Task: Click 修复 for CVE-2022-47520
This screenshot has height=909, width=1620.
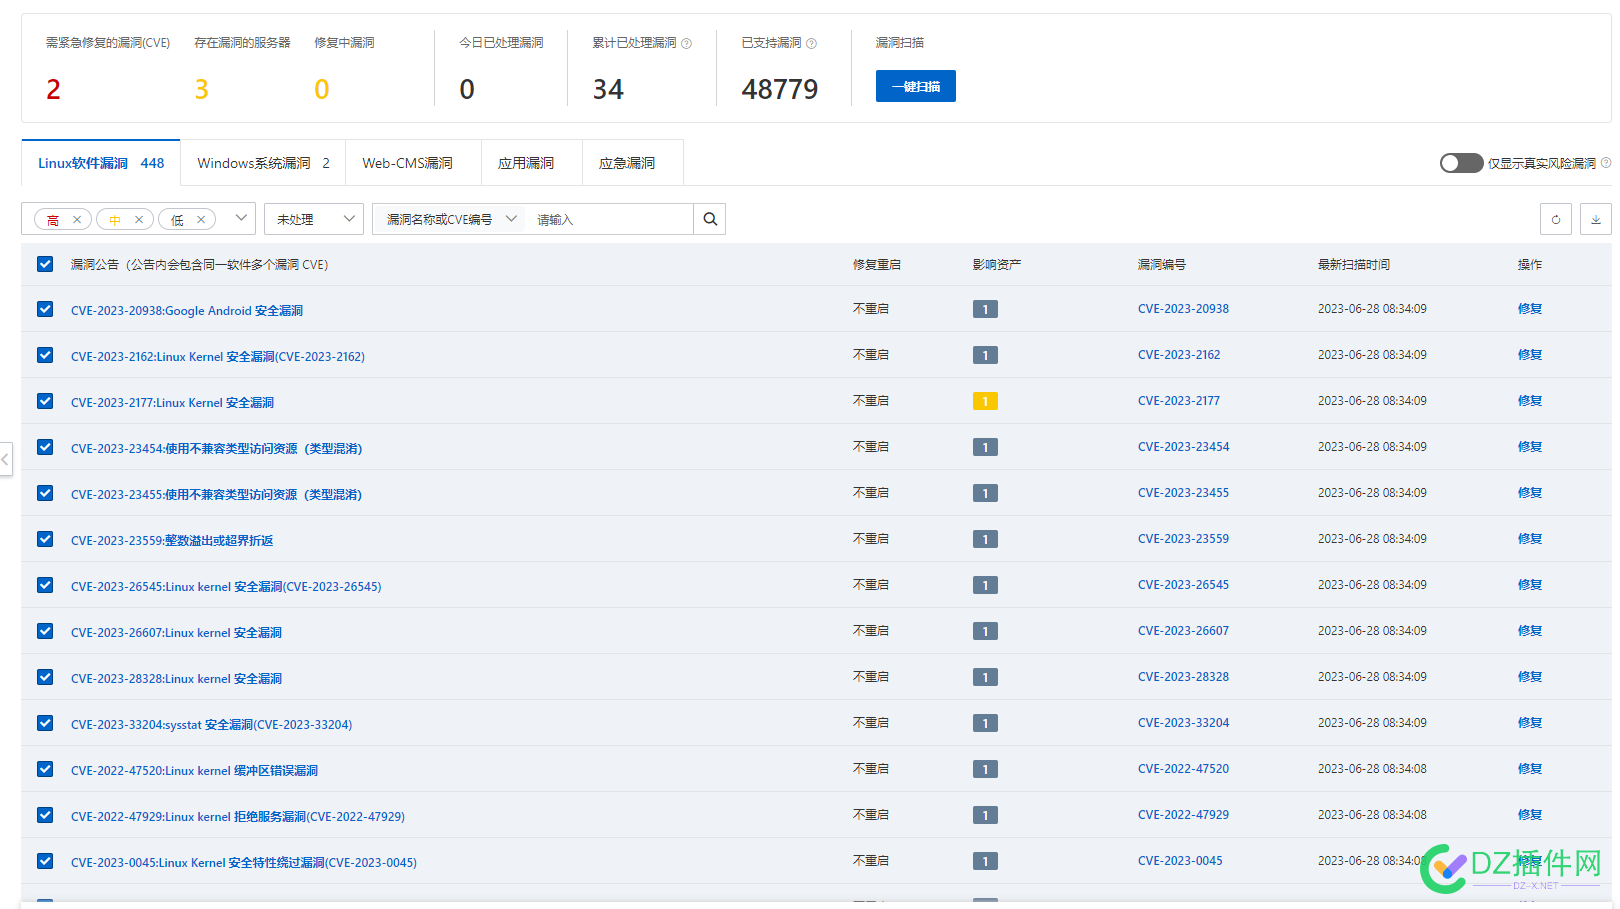Action: [x=1530, y=769]
